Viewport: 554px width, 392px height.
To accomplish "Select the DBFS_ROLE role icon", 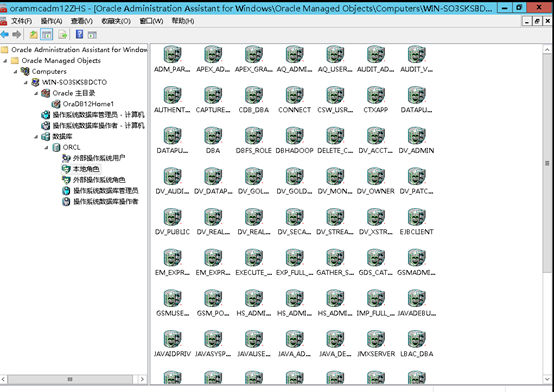I will point(254,136).
